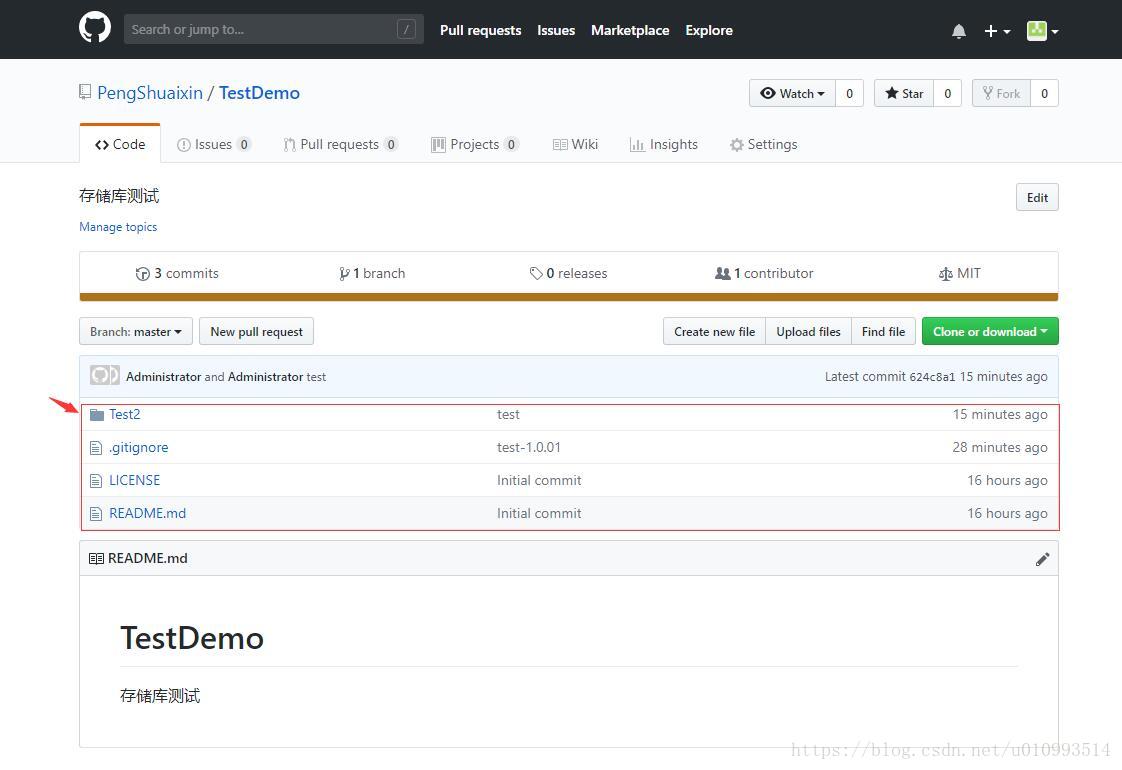Open the notifications bell
The image size is (1122, 770).
(x=959, y=31)
